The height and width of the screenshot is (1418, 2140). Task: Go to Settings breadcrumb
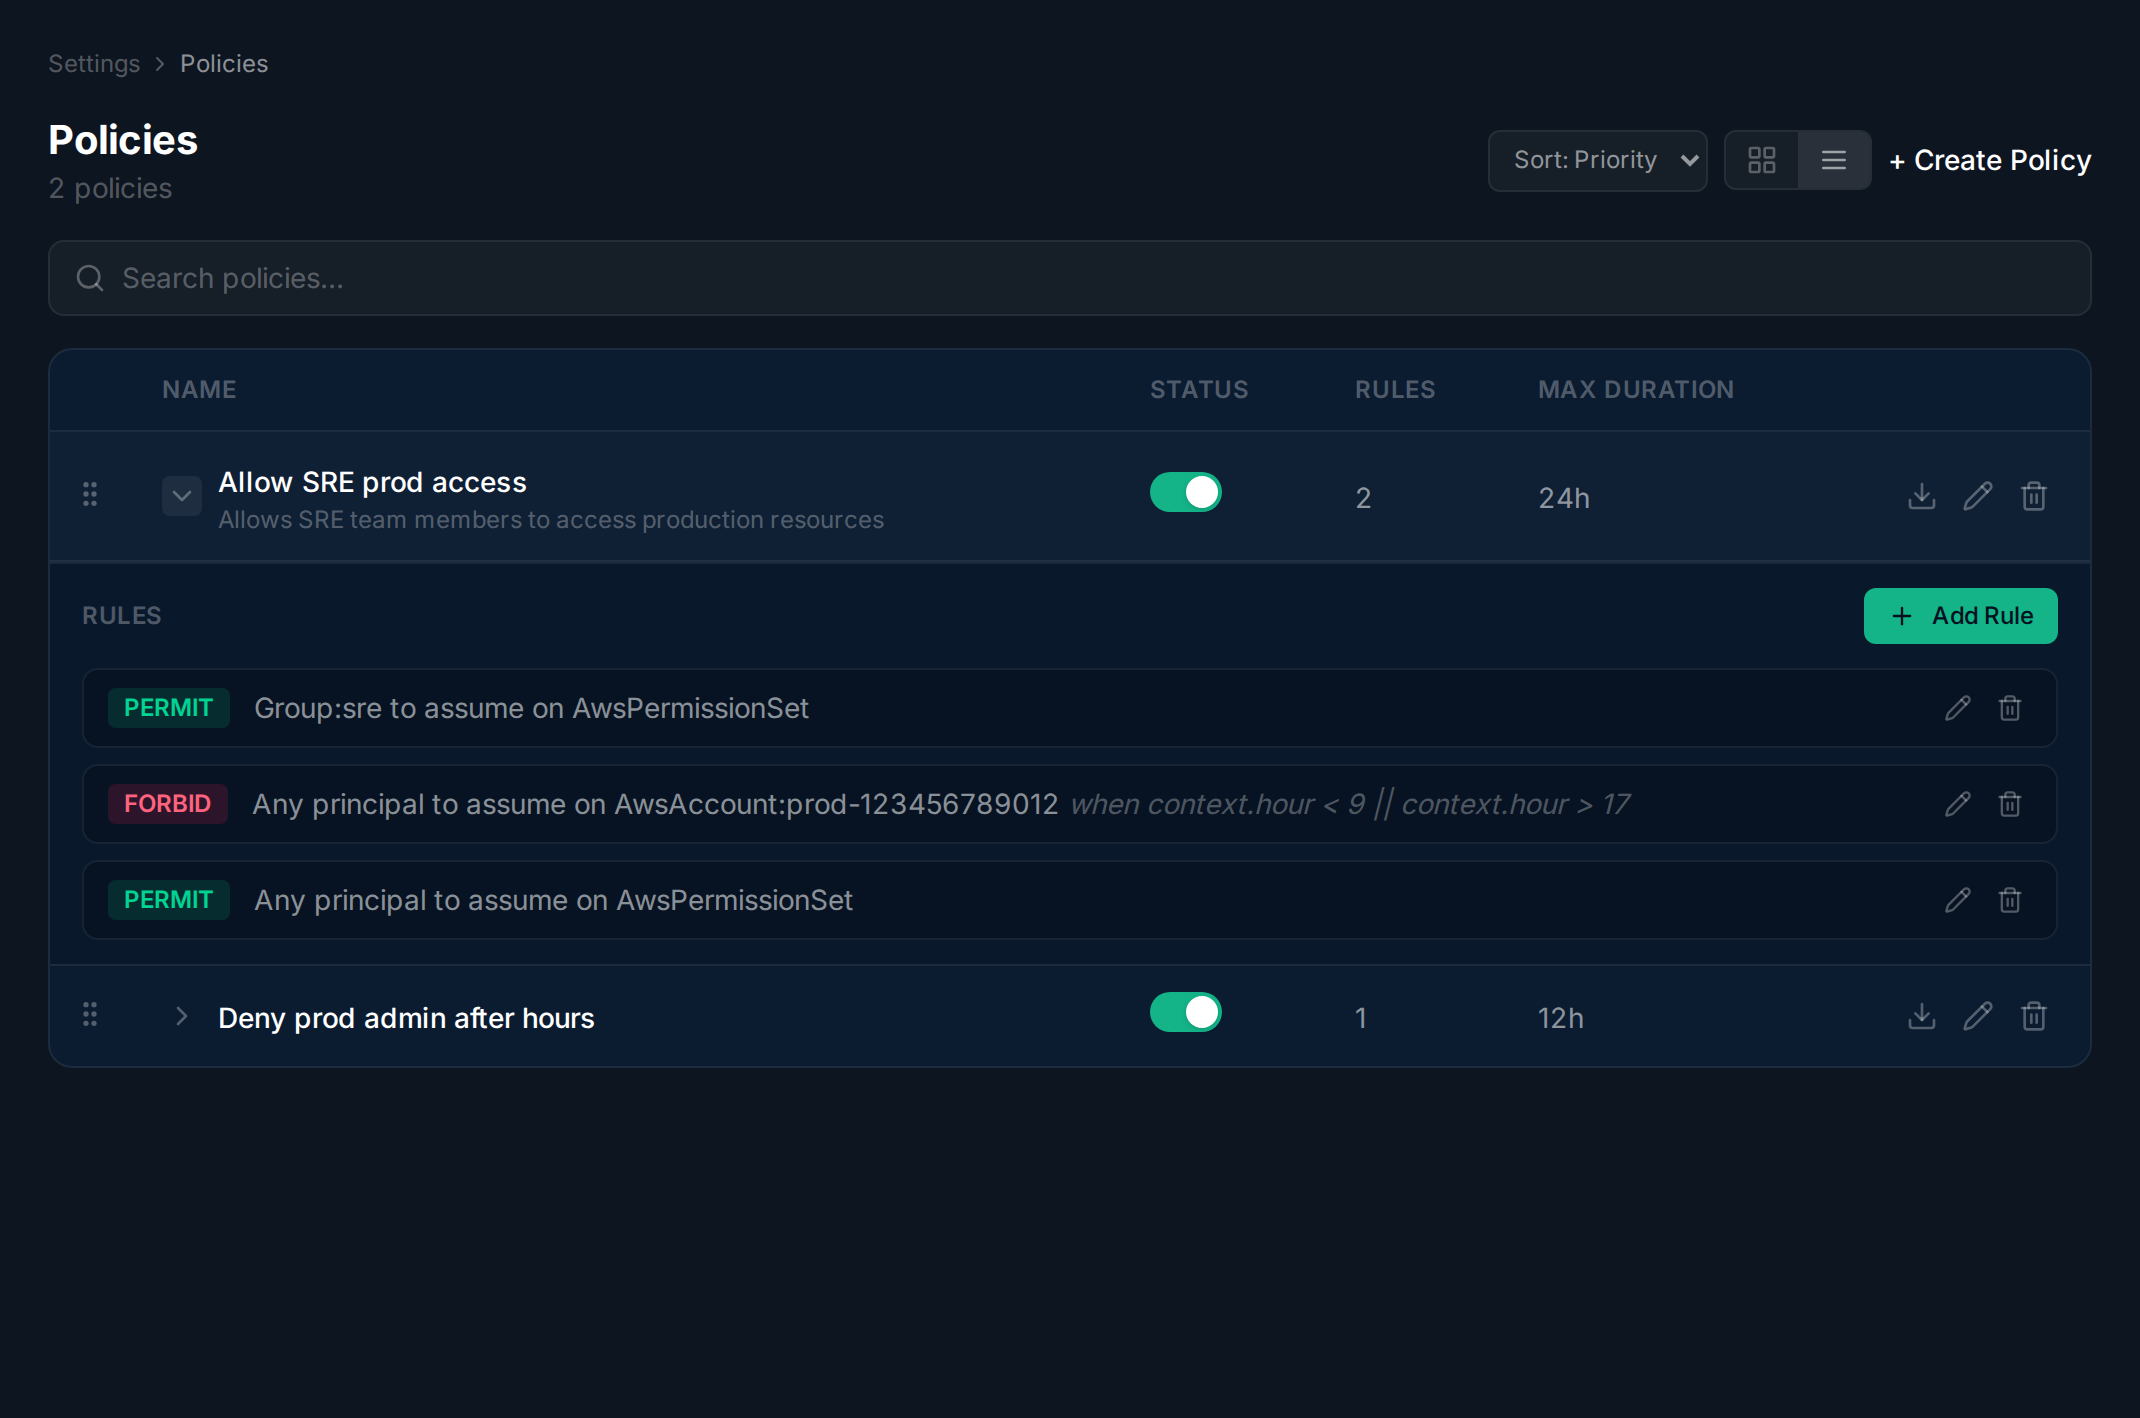[94, 64]
